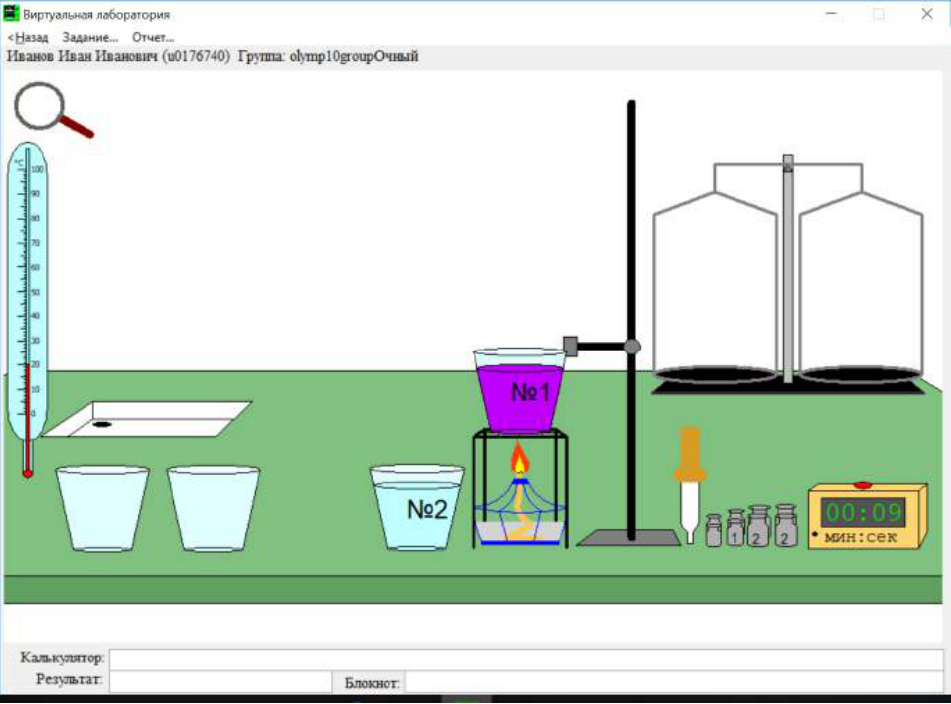
Task: Select the weight labeled 1
Action: pyautogui.click(x=736, y=528)
